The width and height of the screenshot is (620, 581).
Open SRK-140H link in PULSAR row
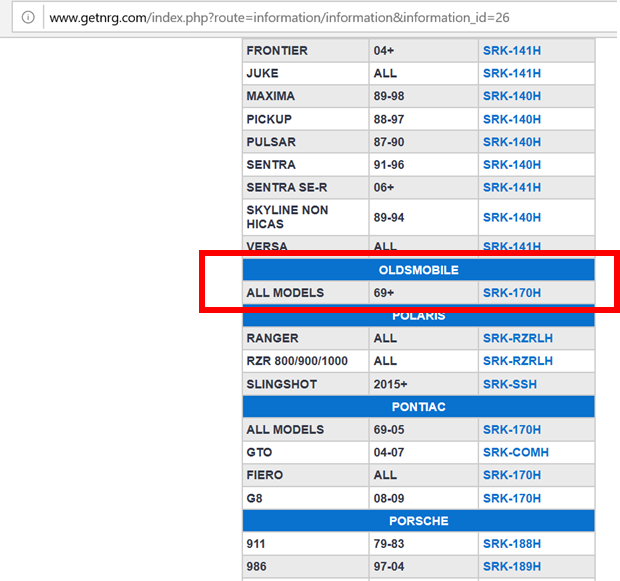click(x=512, y=142)
